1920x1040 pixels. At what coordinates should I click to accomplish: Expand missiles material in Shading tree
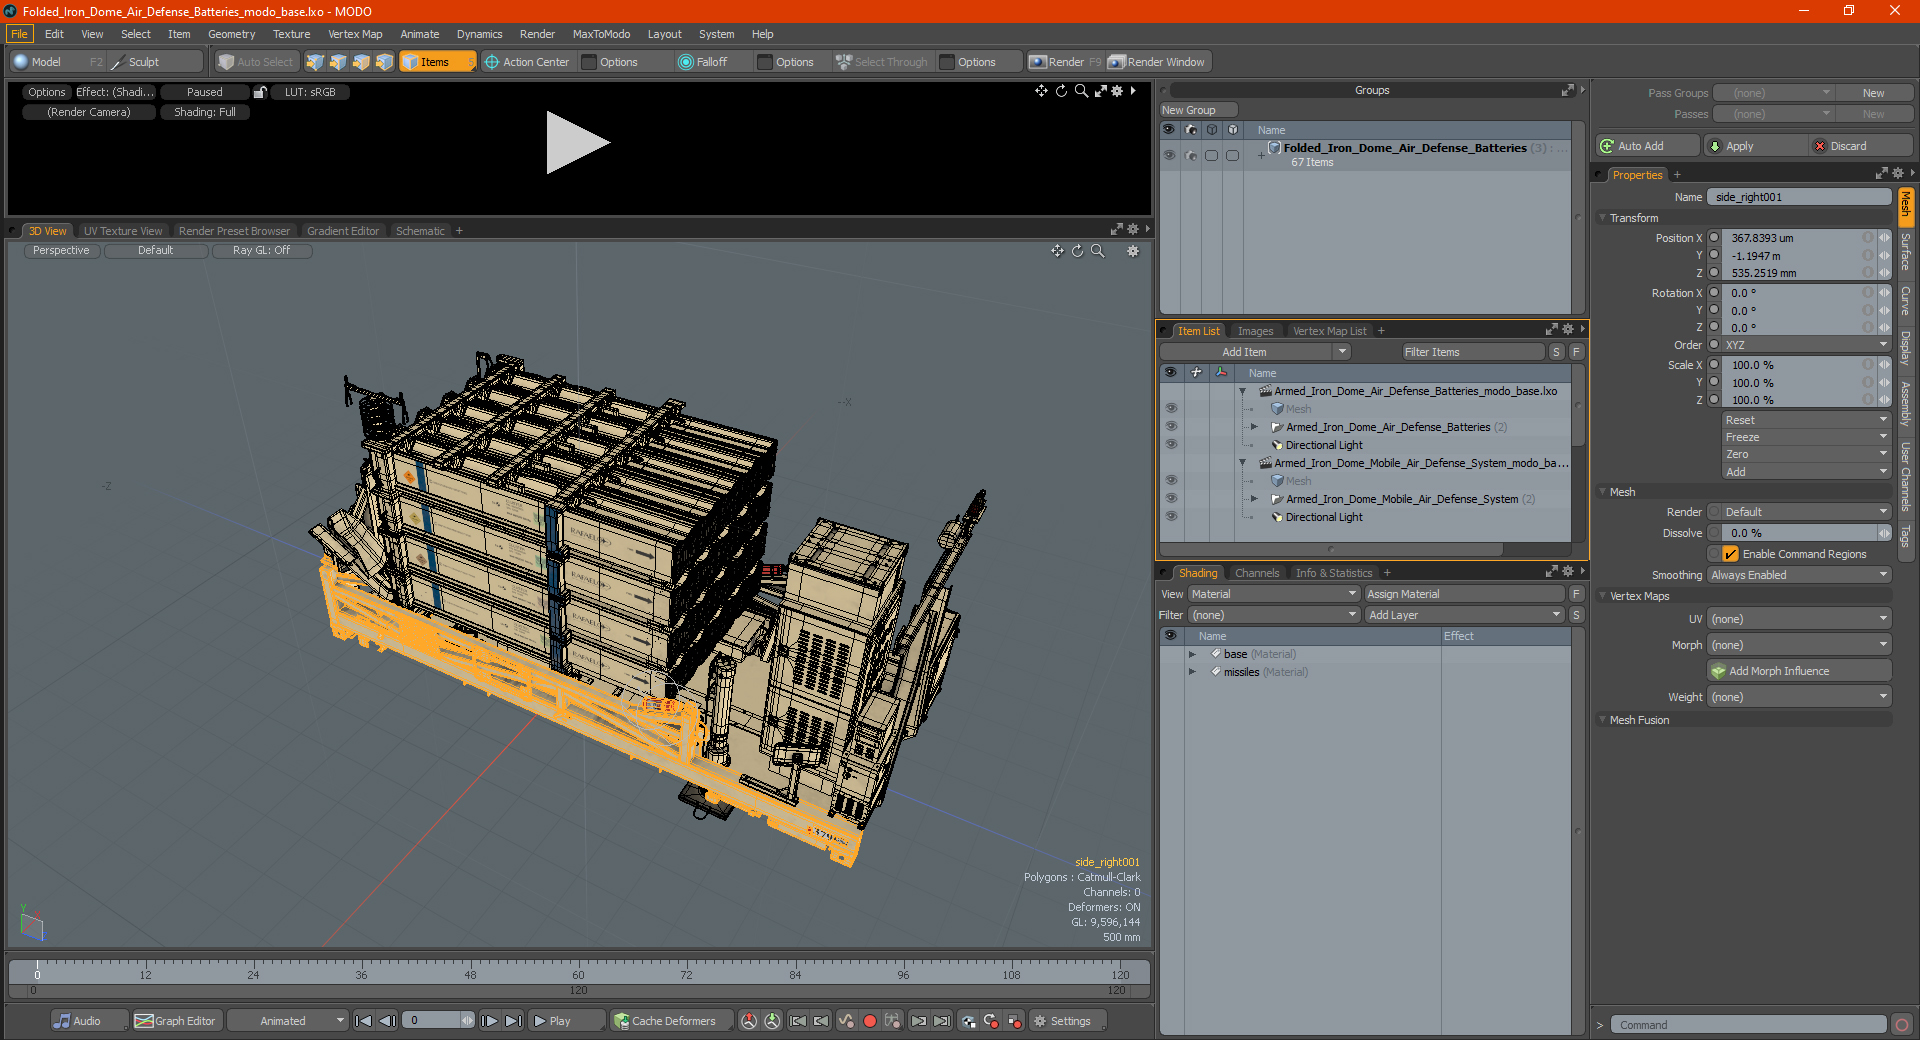pyautogui.click(x=1192, y=672)
